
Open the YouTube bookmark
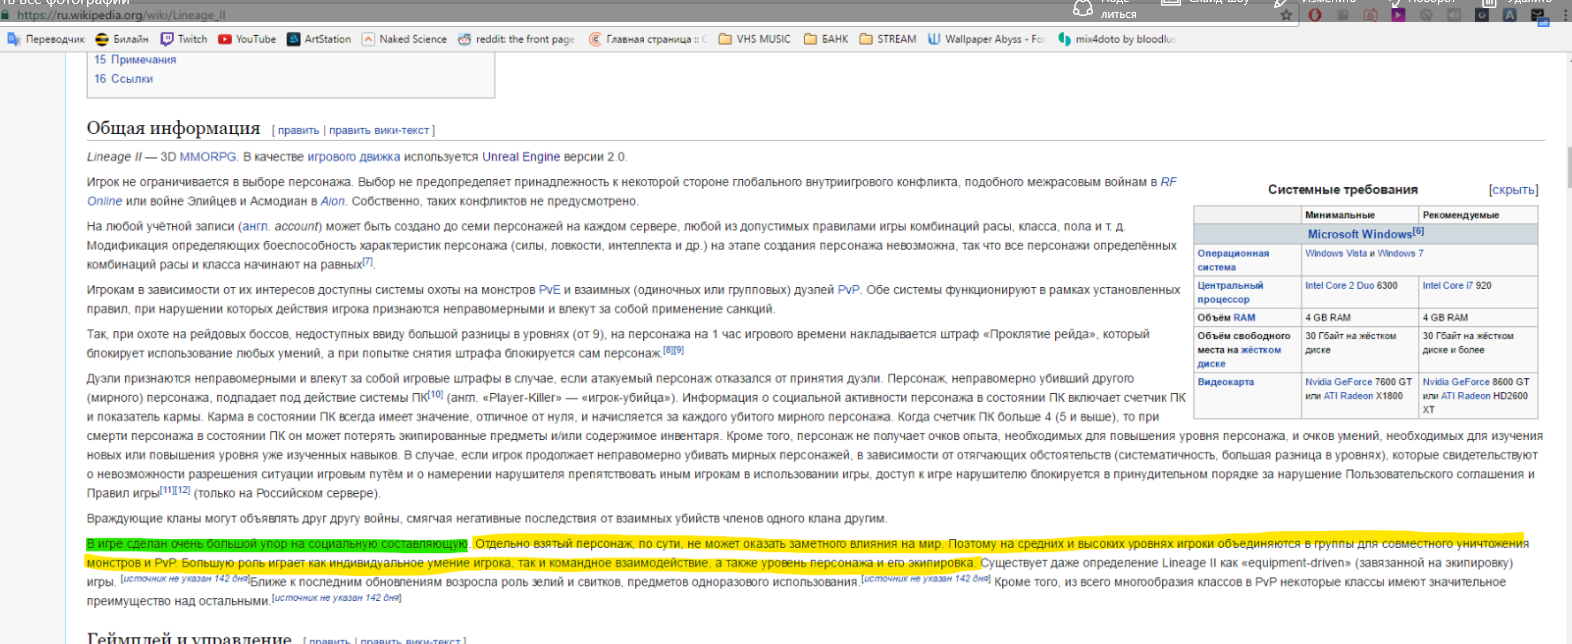[247, 39]
